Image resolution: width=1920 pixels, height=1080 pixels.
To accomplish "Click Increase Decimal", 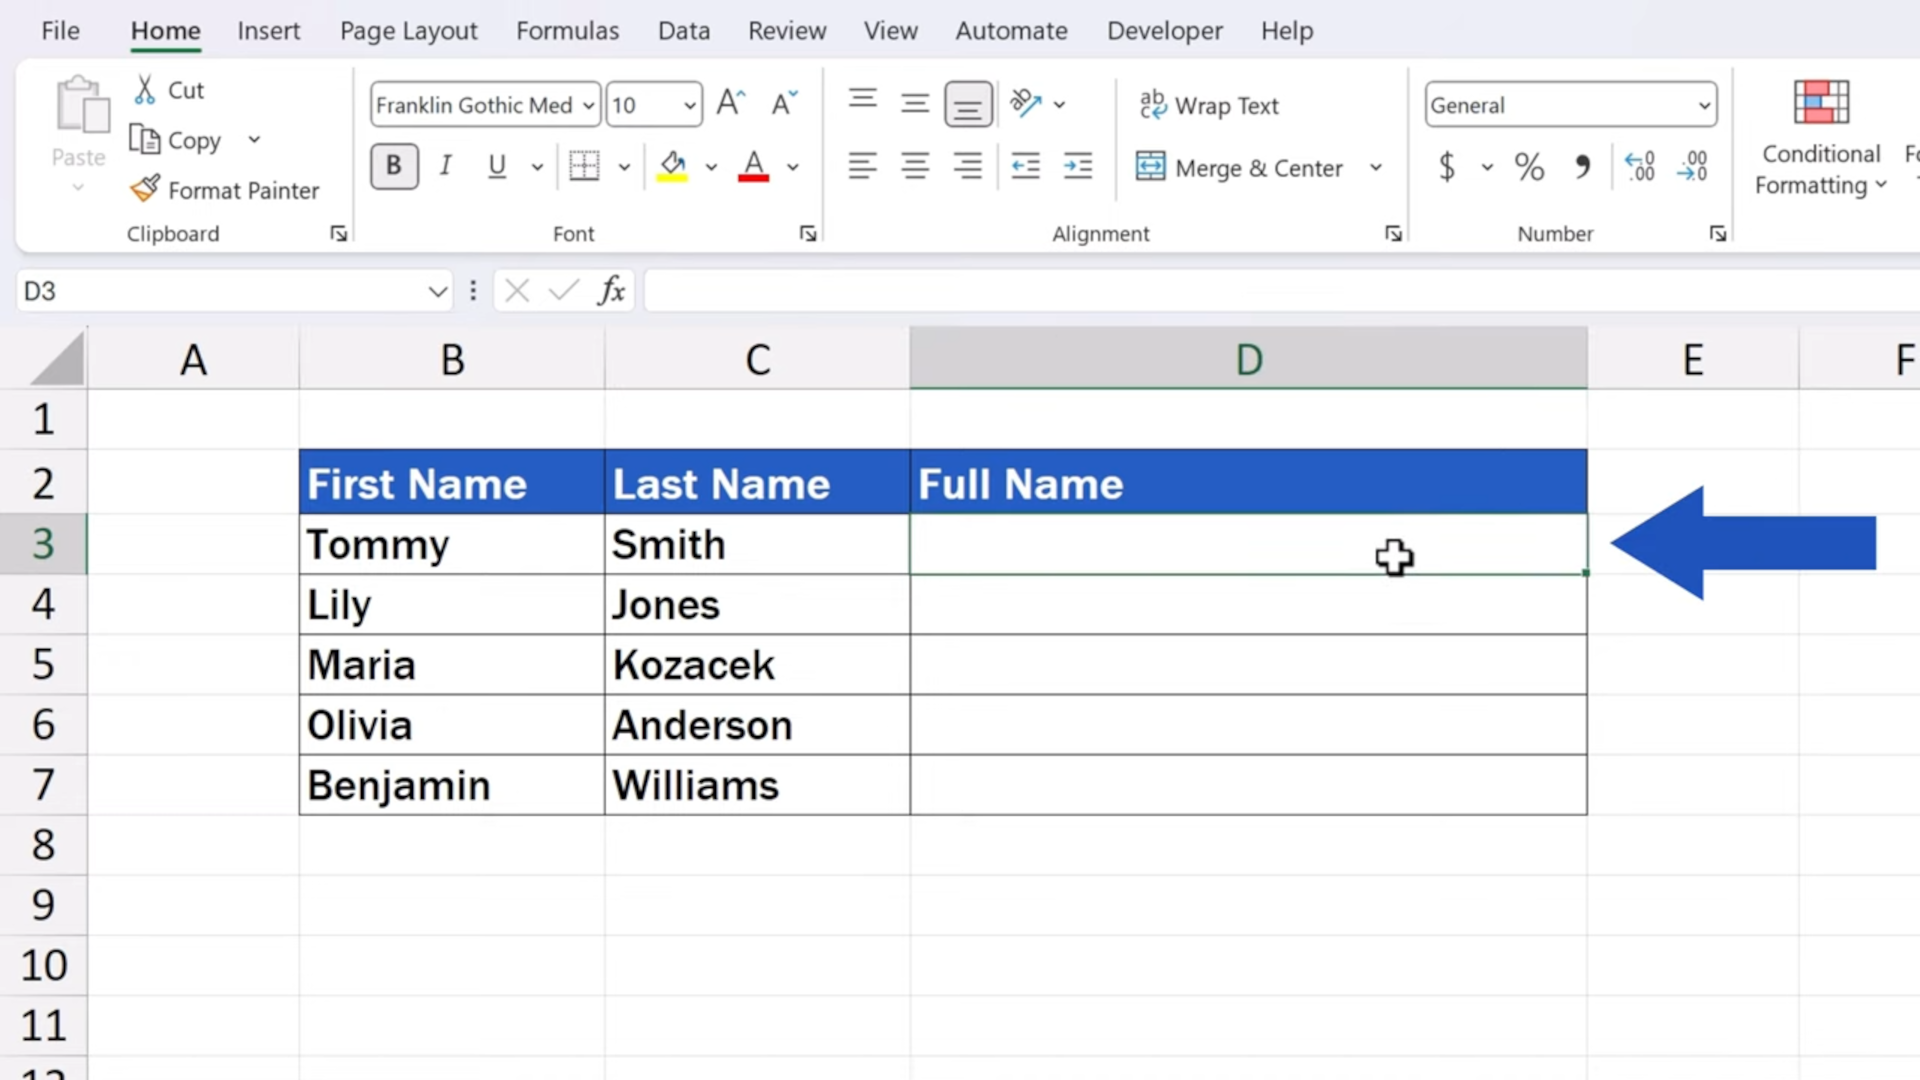I will tap(1640, 166).
